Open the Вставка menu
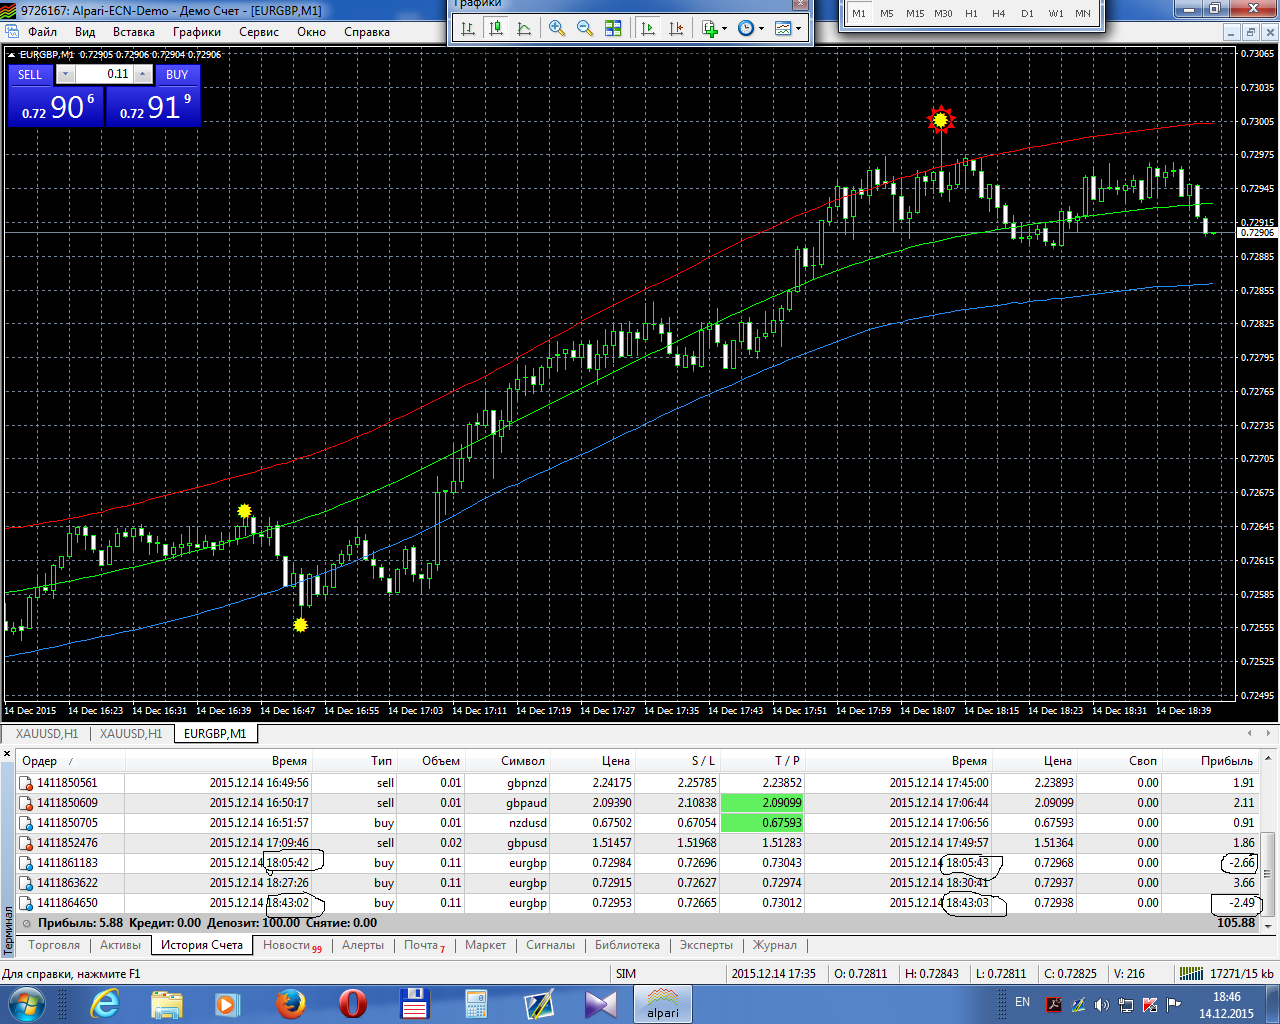The width and height of the screenshot is (1280, 1024). 134,32
